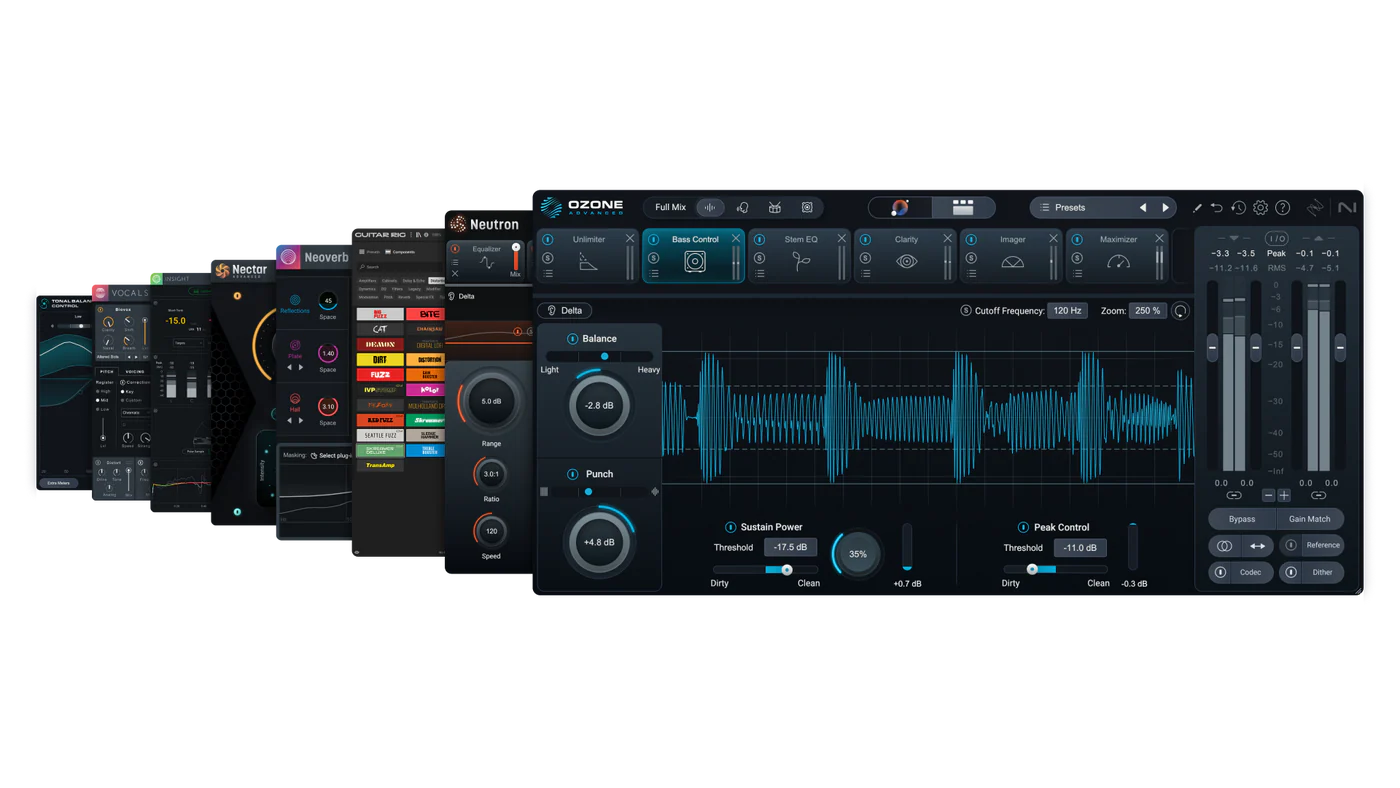Toggle power for the Clarity module
Image resolution: width=1400 pixels, height=788 pixels.
(865, 240)
